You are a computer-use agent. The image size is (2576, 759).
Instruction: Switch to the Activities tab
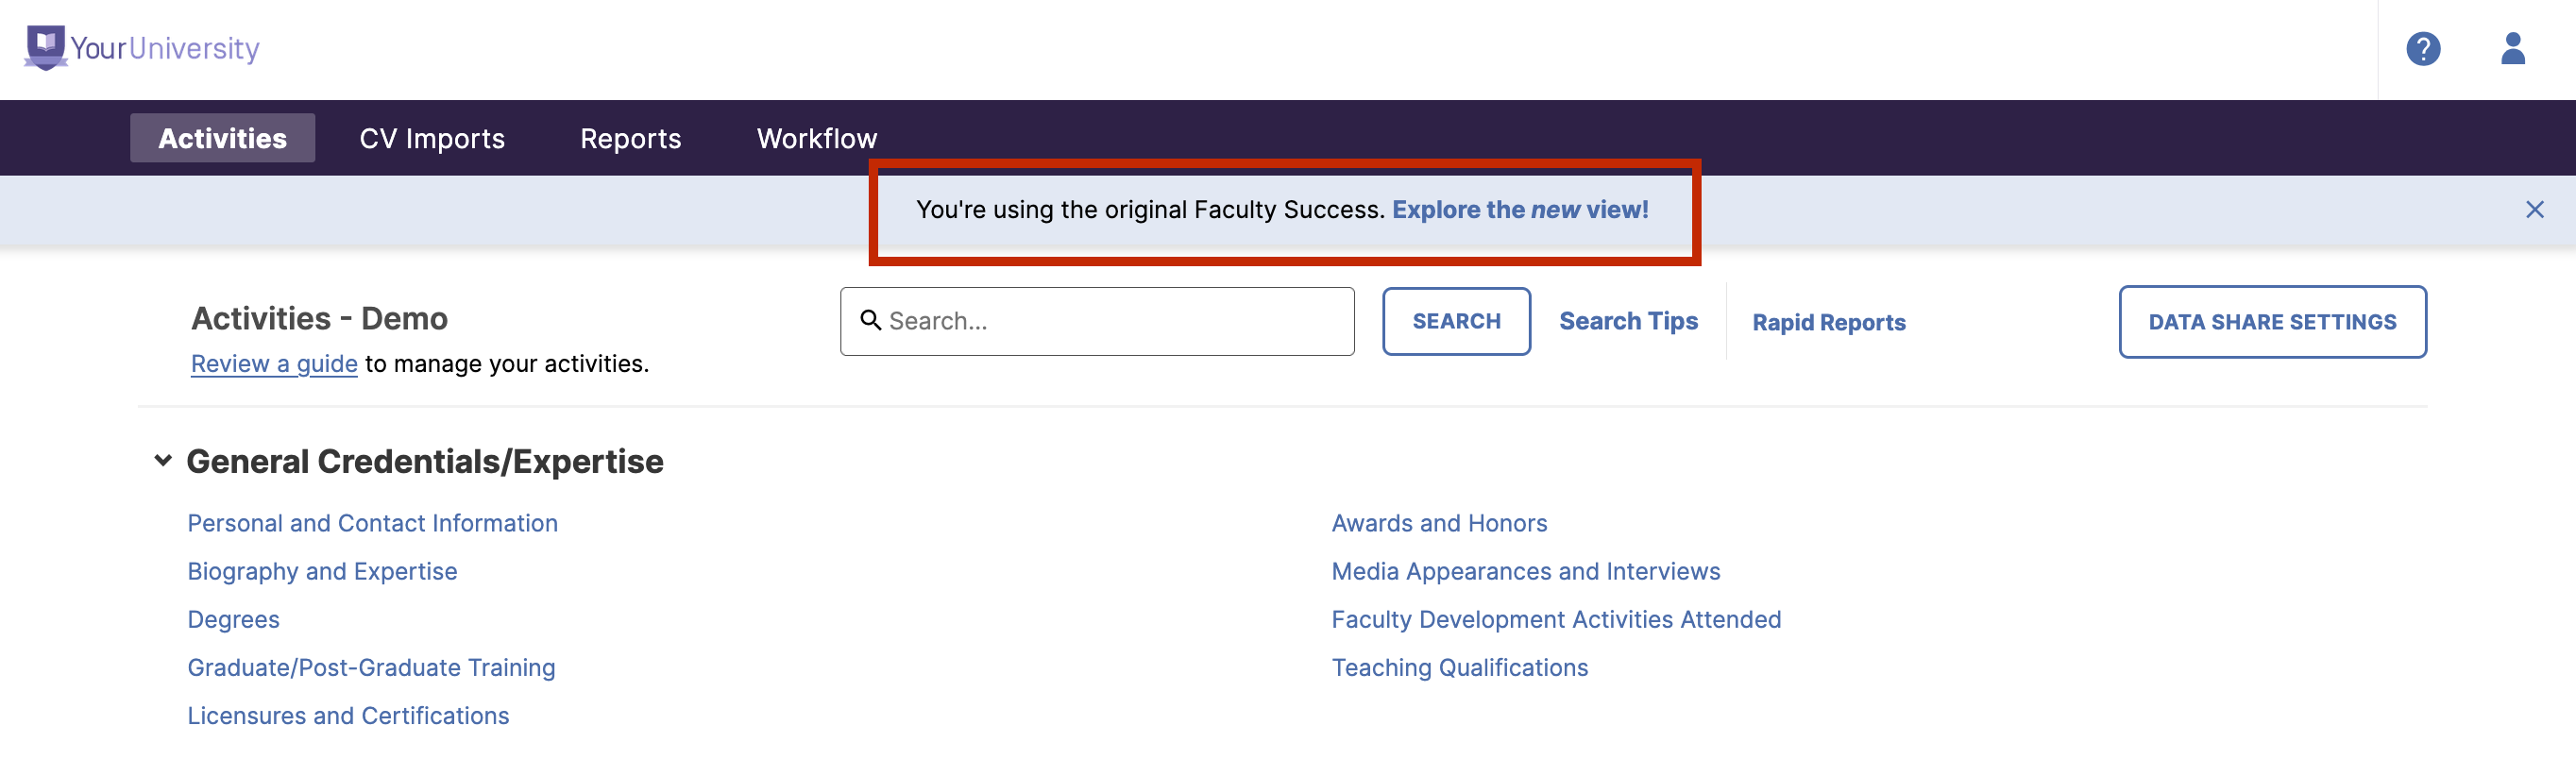tap(222, 138)
